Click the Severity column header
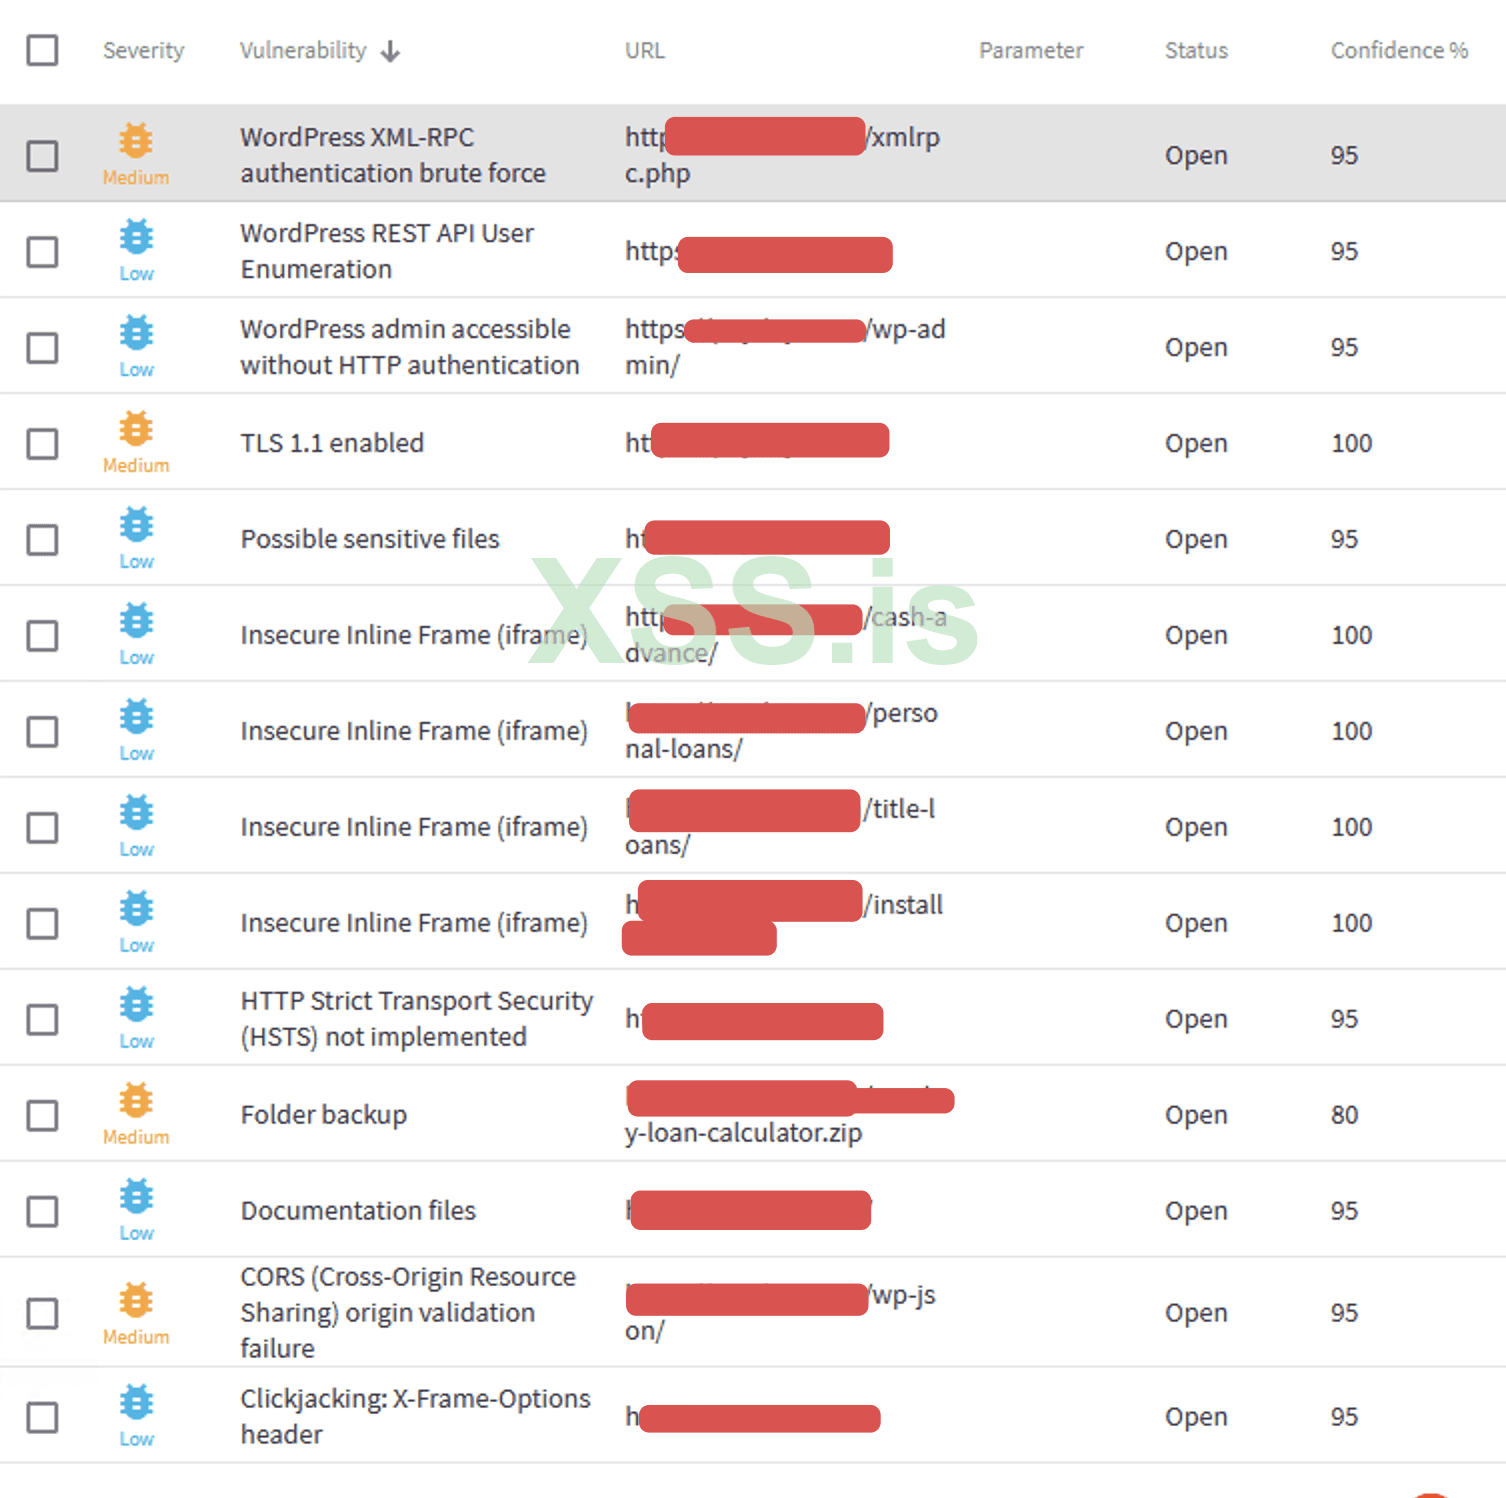Viewport: 1506px width, 1498px height. pos(143,50)
